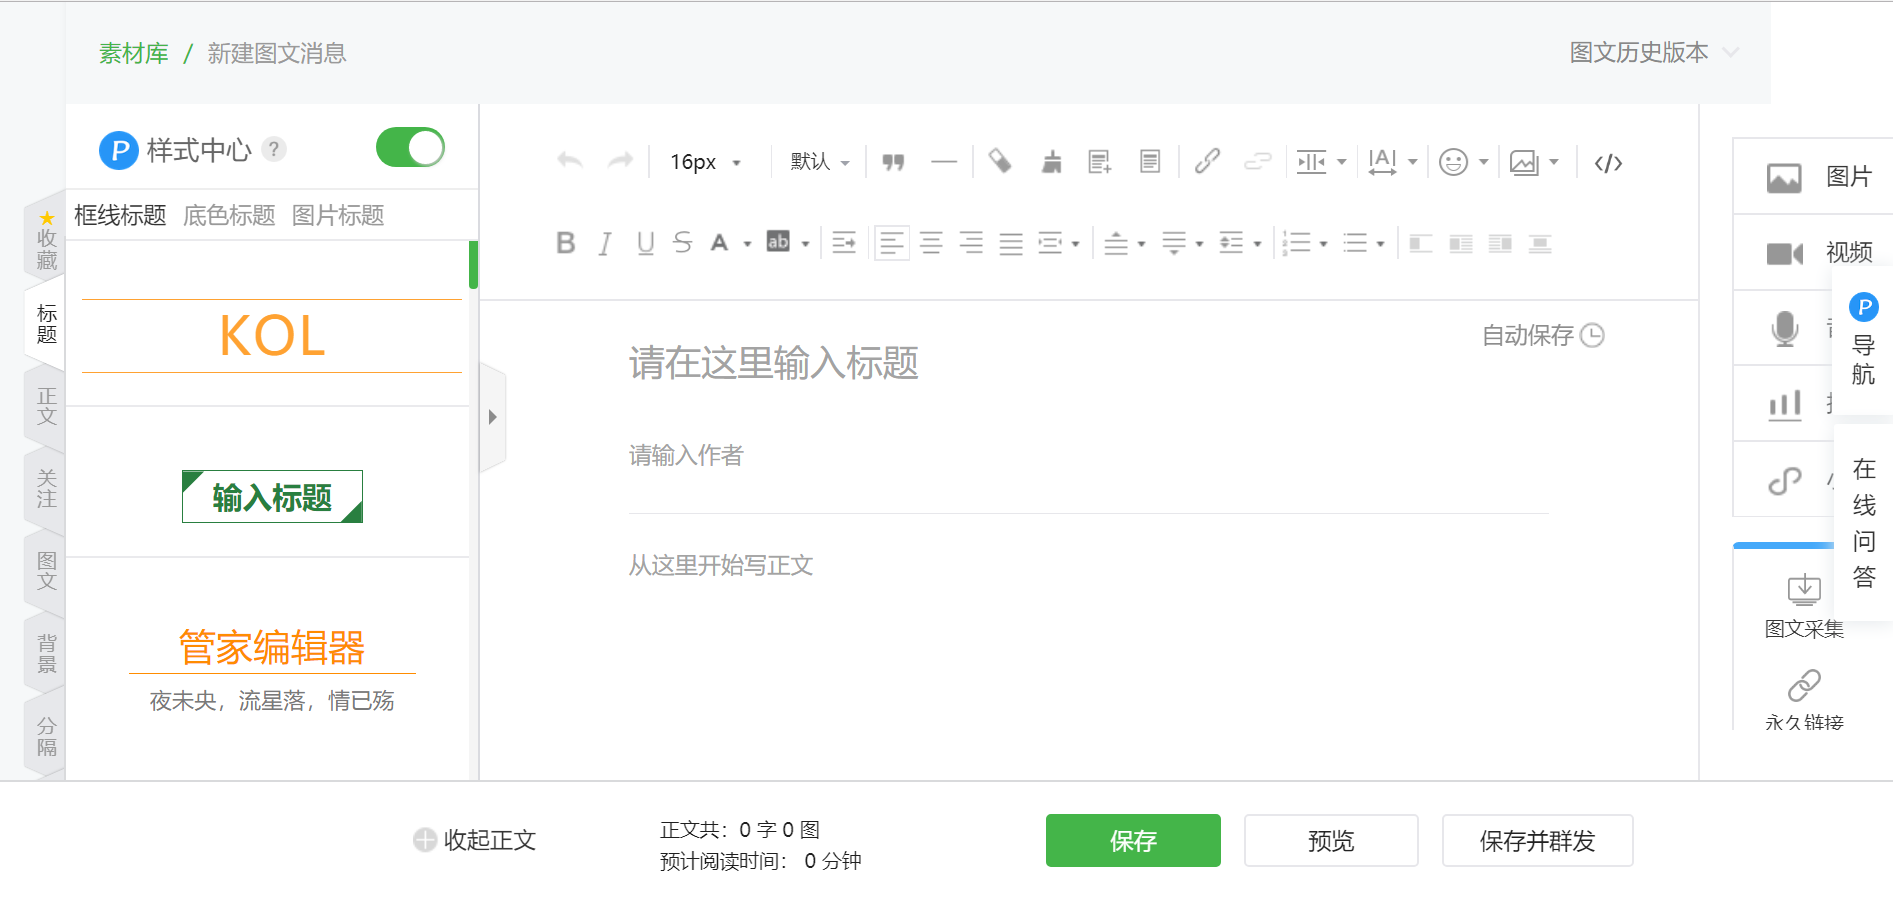This screenshot has width=1893, height=900.
Task: Select the green 输入标题 style template
Action: [272, 497]
